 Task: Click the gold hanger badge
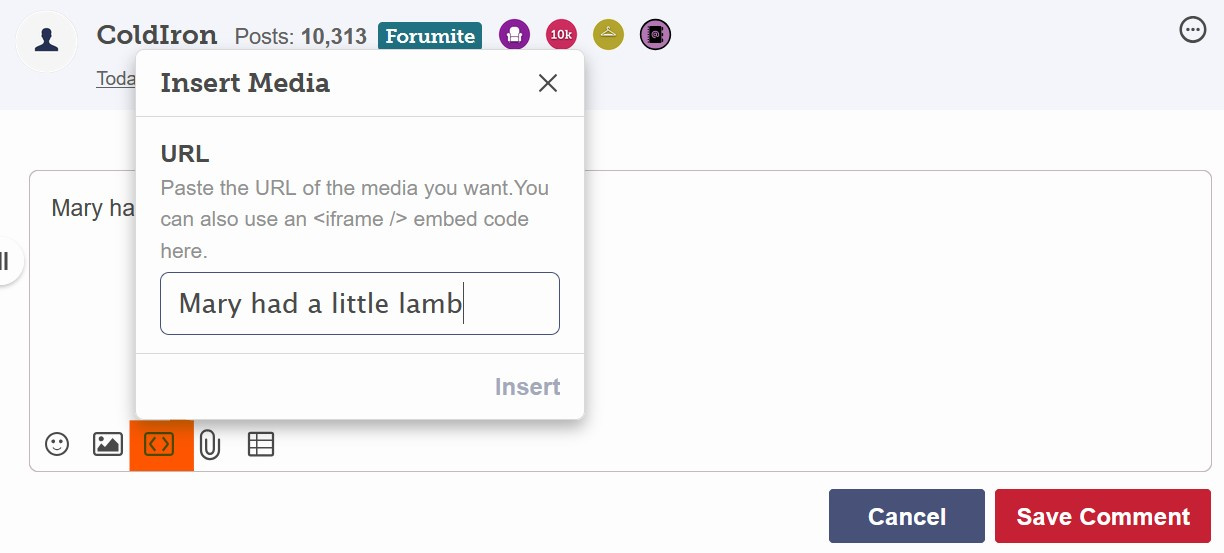click(x=608, y=36)
